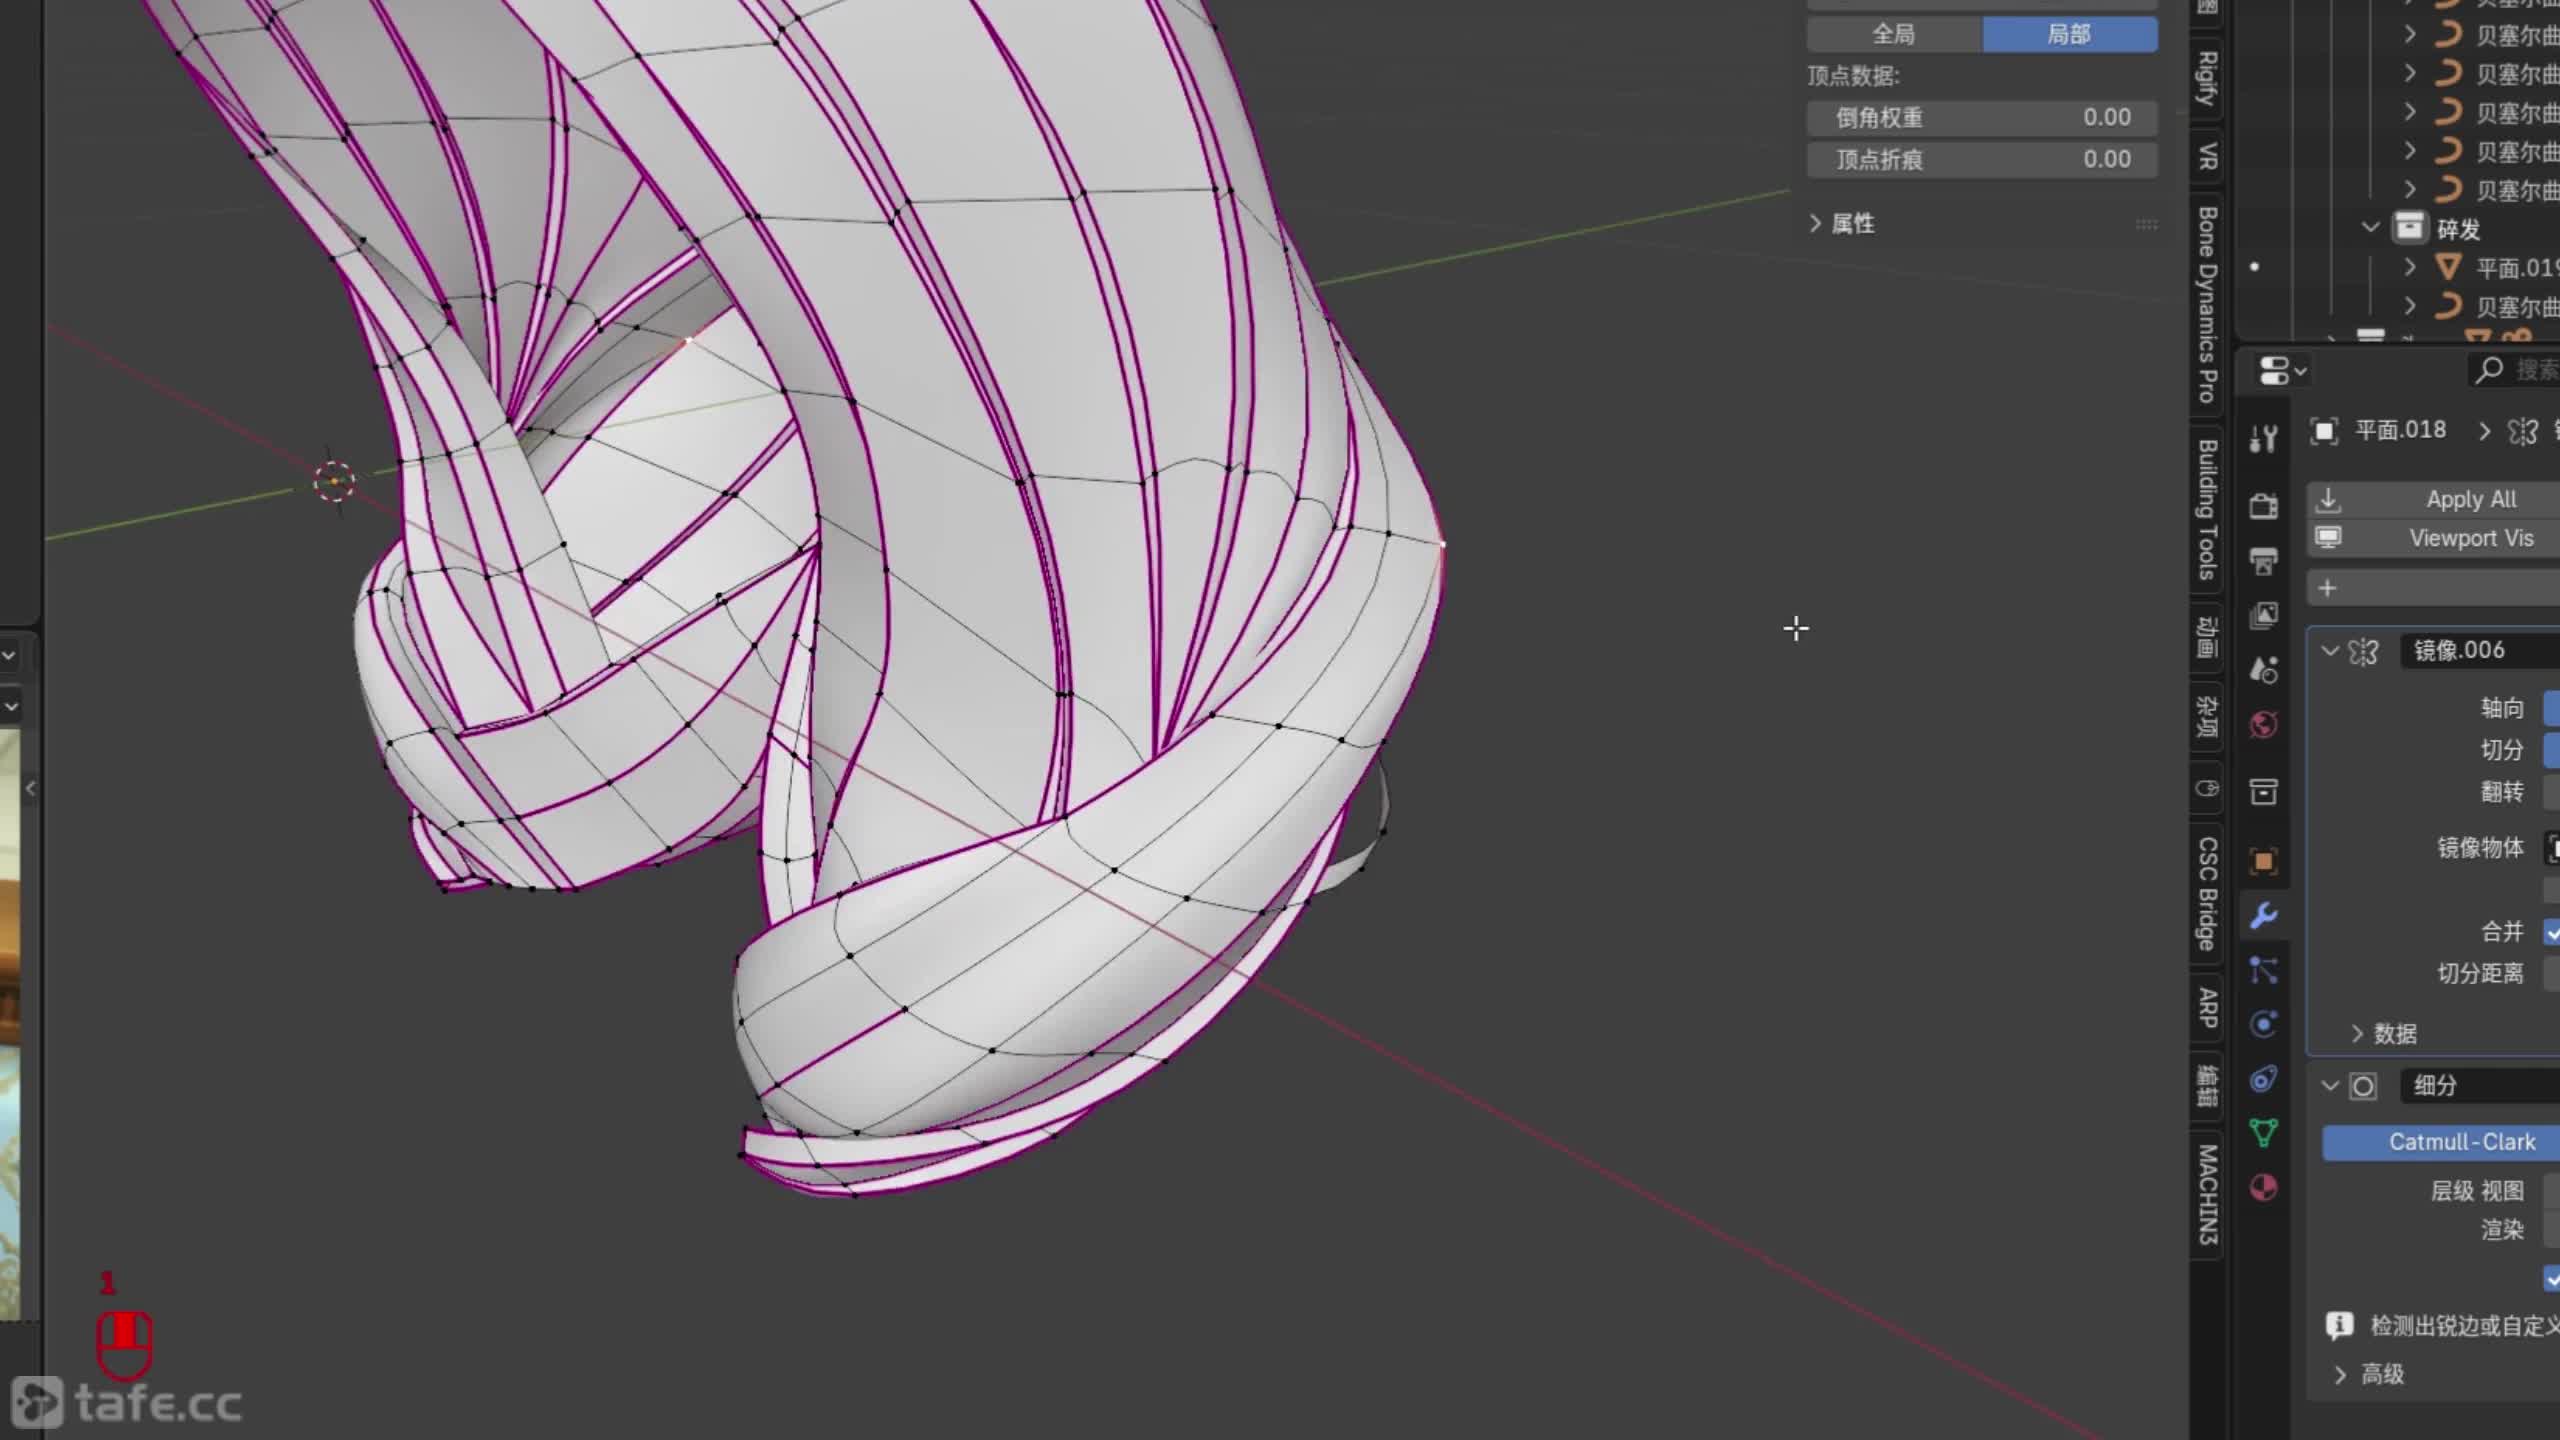Open the Tool properties tab icon
The width and height of the screenshot is (2560, 1440).
2264,438
